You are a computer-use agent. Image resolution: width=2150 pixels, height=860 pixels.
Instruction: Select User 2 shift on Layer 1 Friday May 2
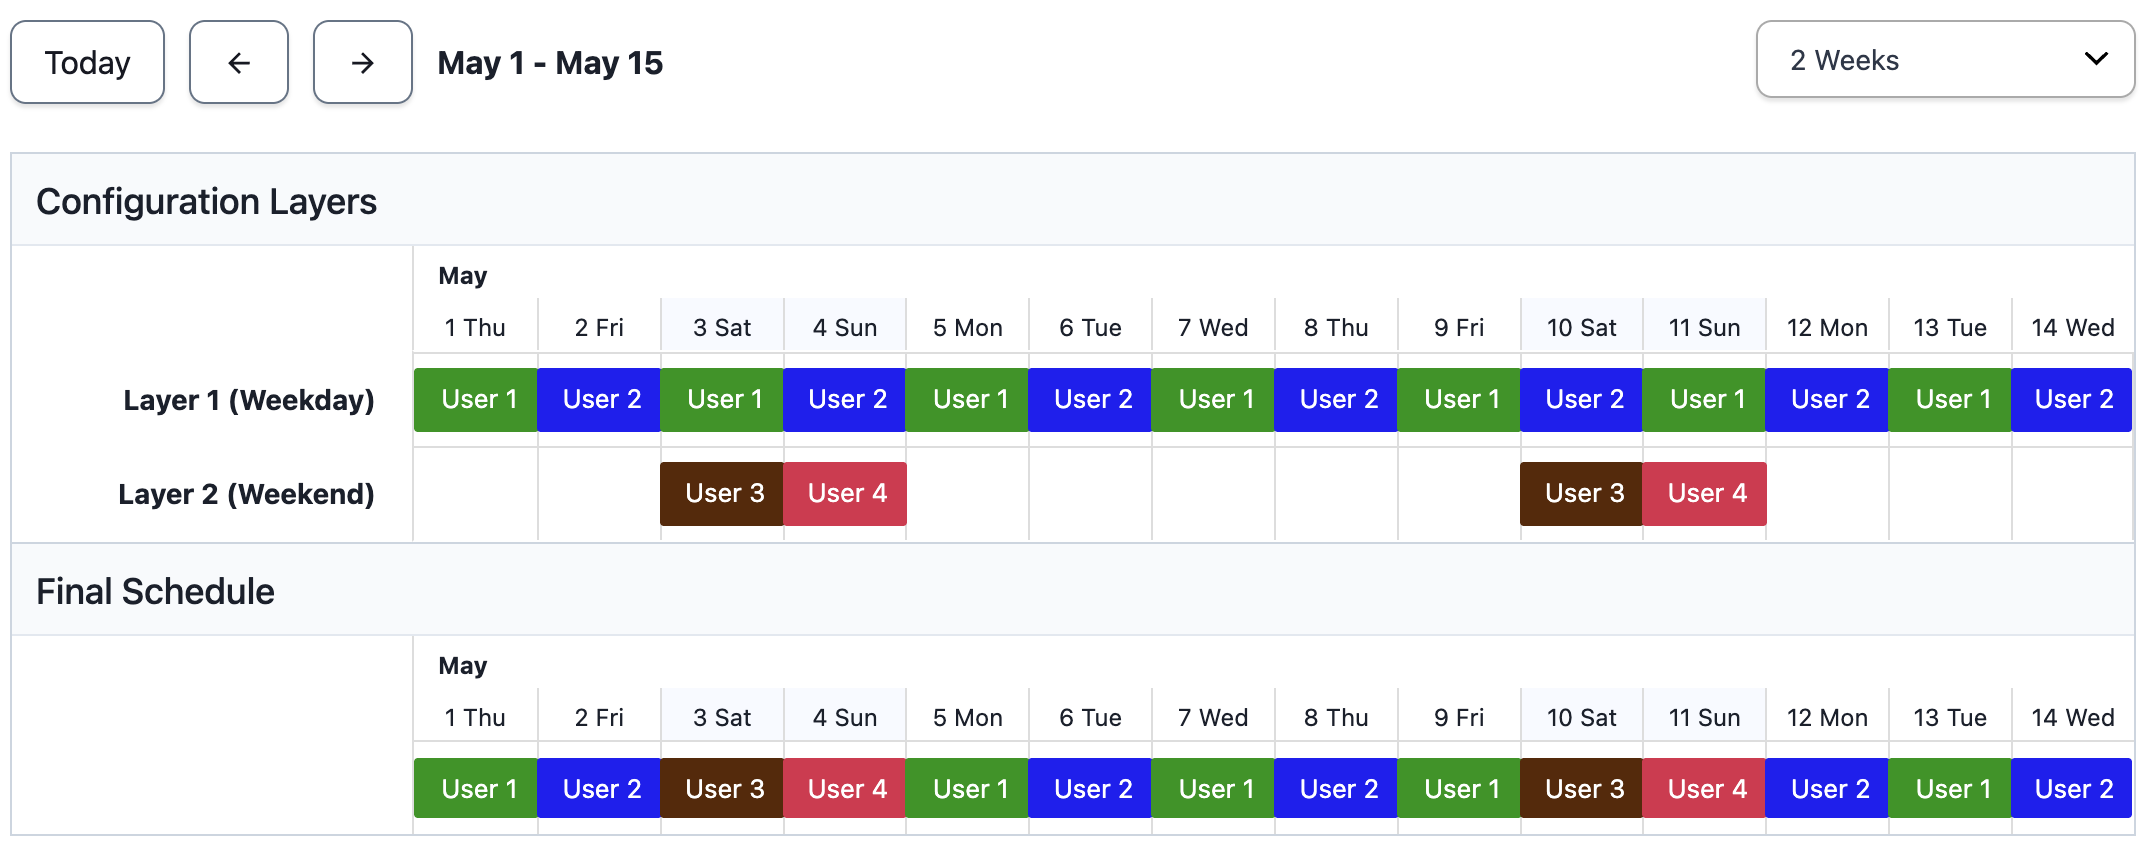(599, 400)
